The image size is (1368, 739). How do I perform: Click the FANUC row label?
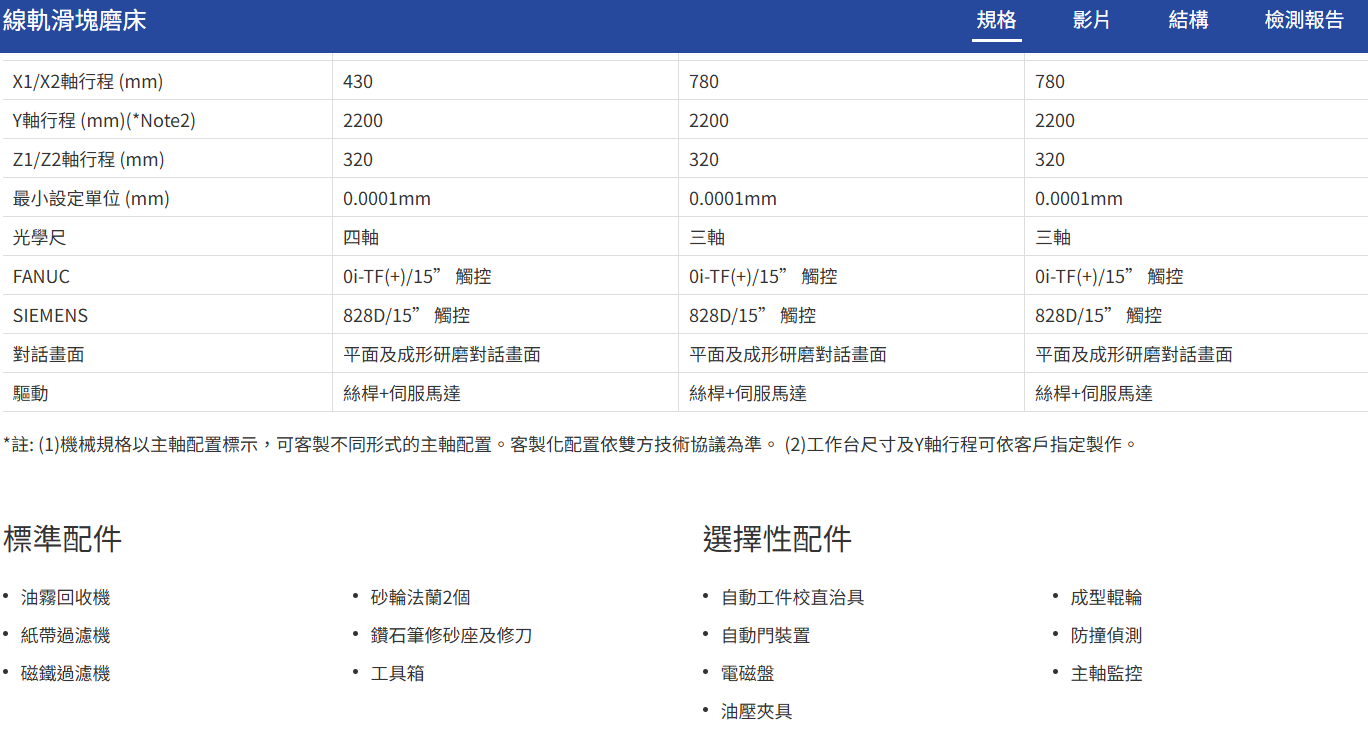[x=41, y=277]
